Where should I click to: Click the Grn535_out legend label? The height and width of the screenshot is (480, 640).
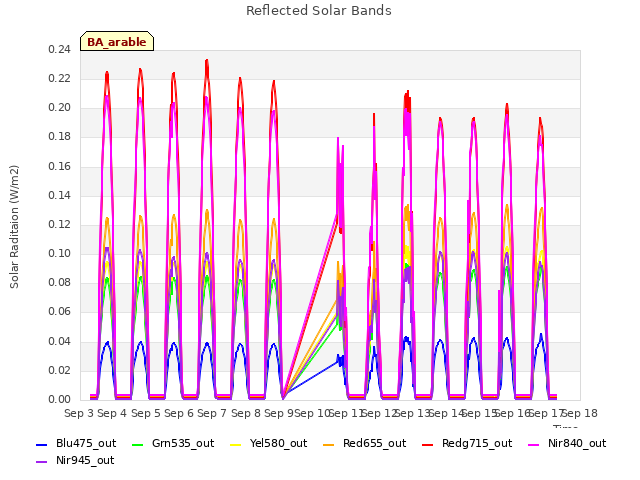tap(183, 443)
